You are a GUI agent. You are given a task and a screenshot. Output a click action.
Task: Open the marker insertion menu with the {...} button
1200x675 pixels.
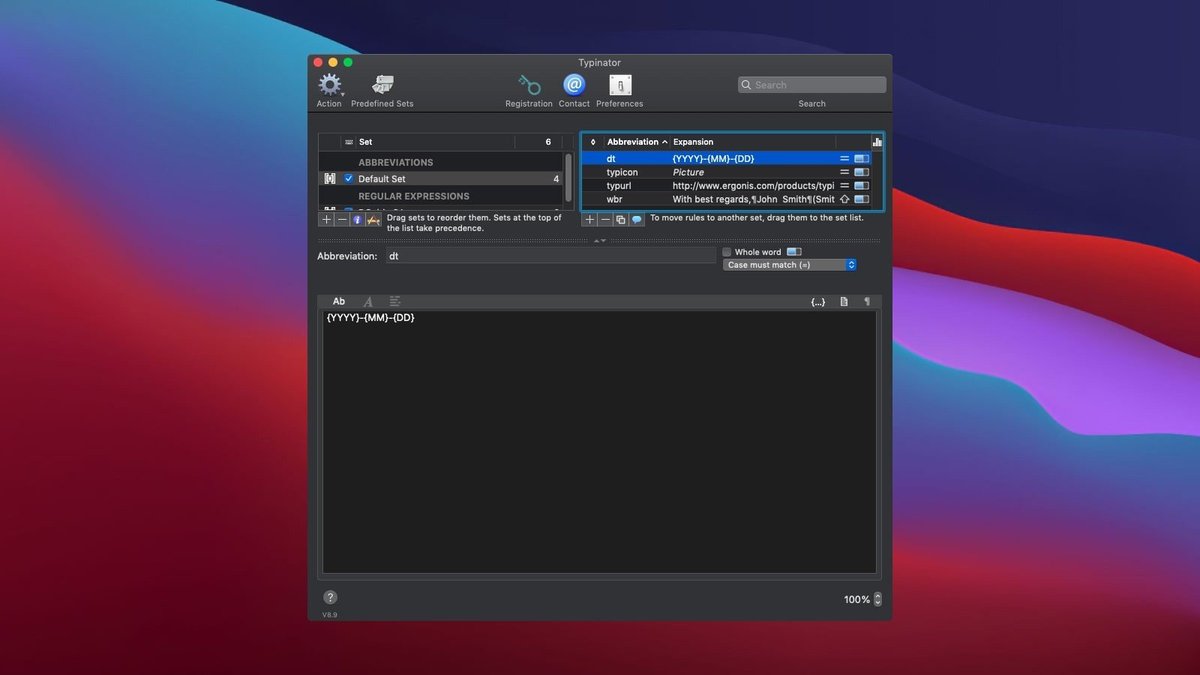pos(818,300)
